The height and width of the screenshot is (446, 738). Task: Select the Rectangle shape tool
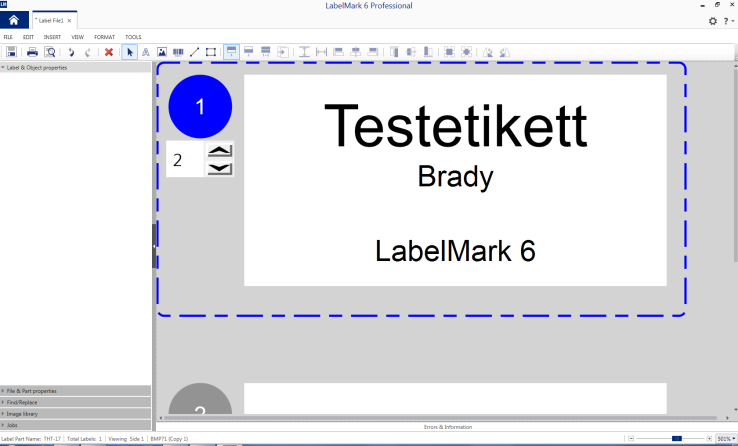[x=211, y=52]
